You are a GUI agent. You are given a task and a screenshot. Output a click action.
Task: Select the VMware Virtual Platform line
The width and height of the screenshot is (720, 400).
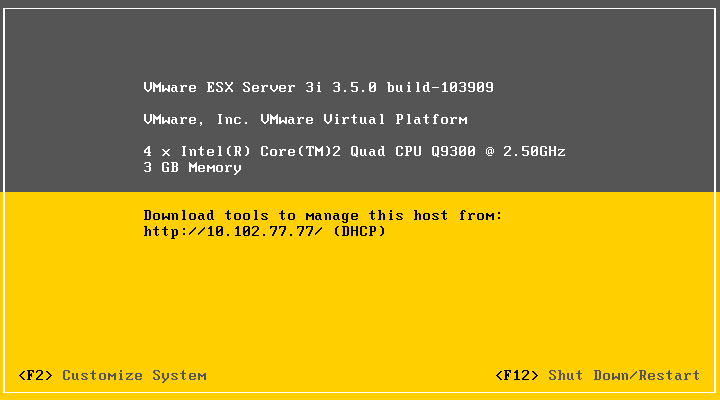[x=305, y=119]
